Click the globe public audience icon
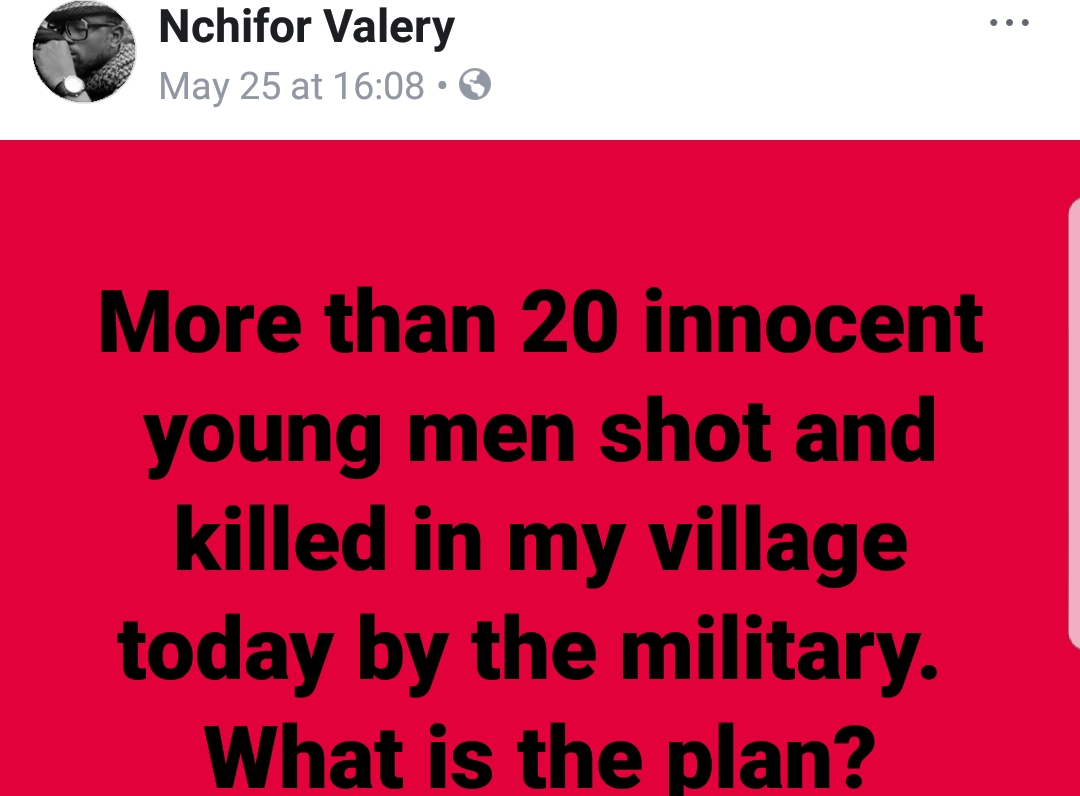 click(x=475, y=86)
